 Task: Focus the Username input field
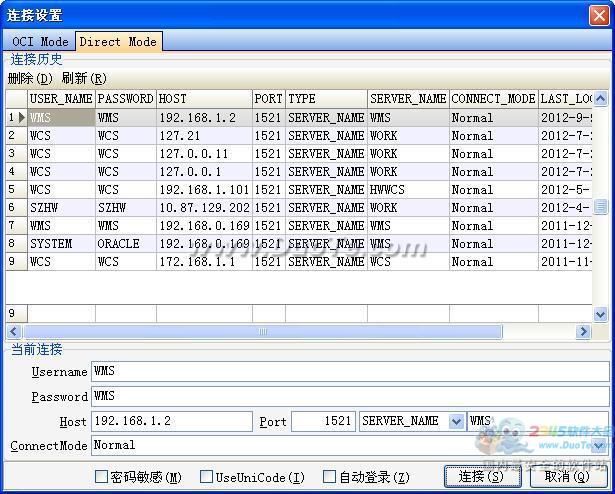[350, 371]
